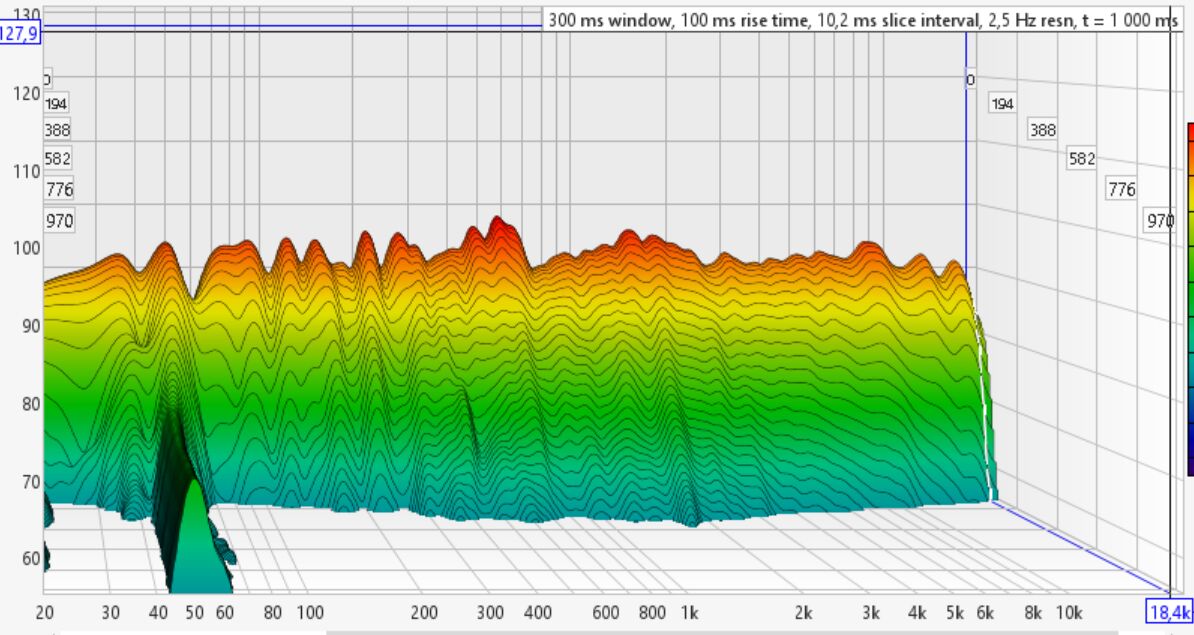Select the 582 ms label on left time axis
Viewport: 1194px width, 635px height.
coord(58,158)
